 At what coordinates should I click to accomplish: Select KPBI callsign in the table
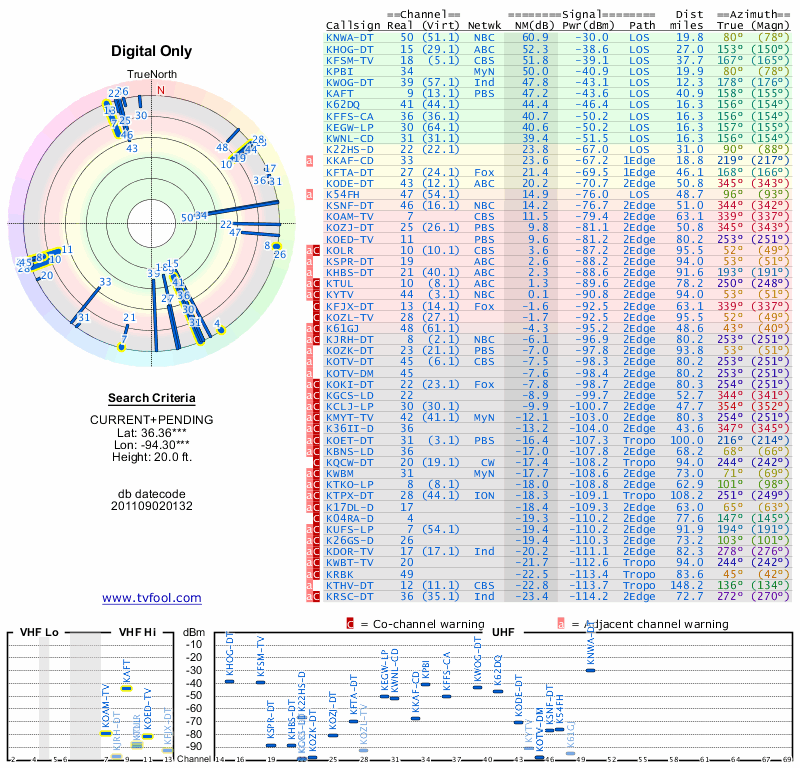point(340,71)
